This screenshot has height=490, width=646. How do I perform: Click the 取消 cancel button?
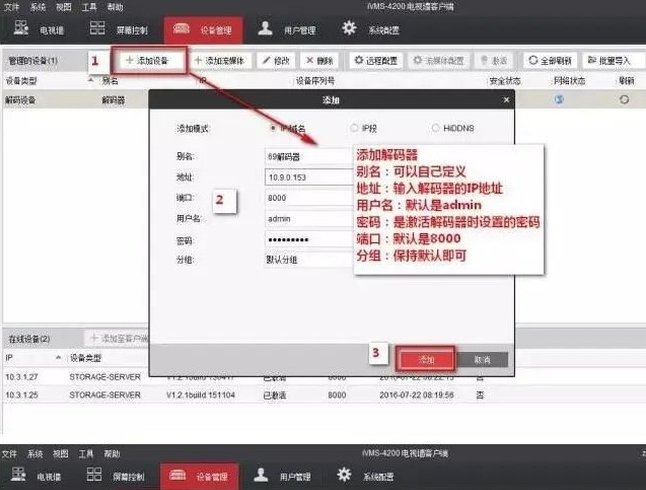482,358
